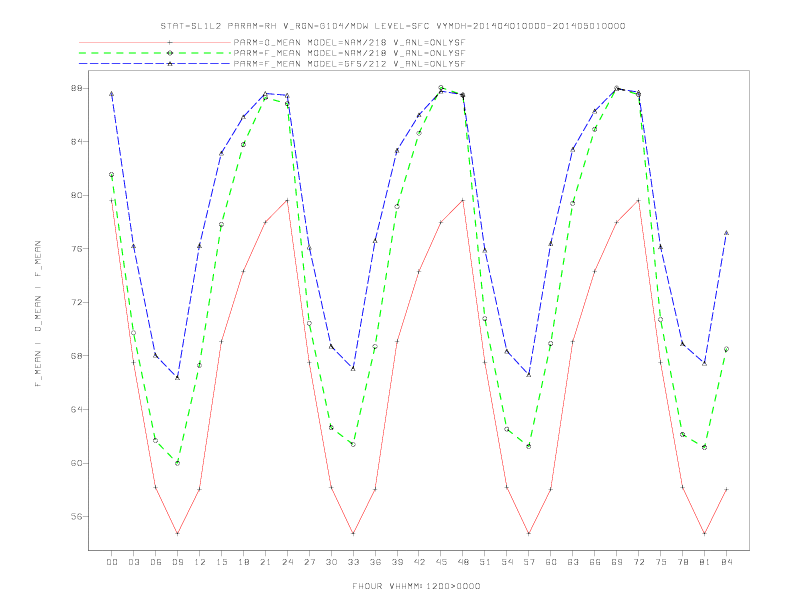Click x-axis tick label 69
The image size is (792, 612).
pos(617,562)
